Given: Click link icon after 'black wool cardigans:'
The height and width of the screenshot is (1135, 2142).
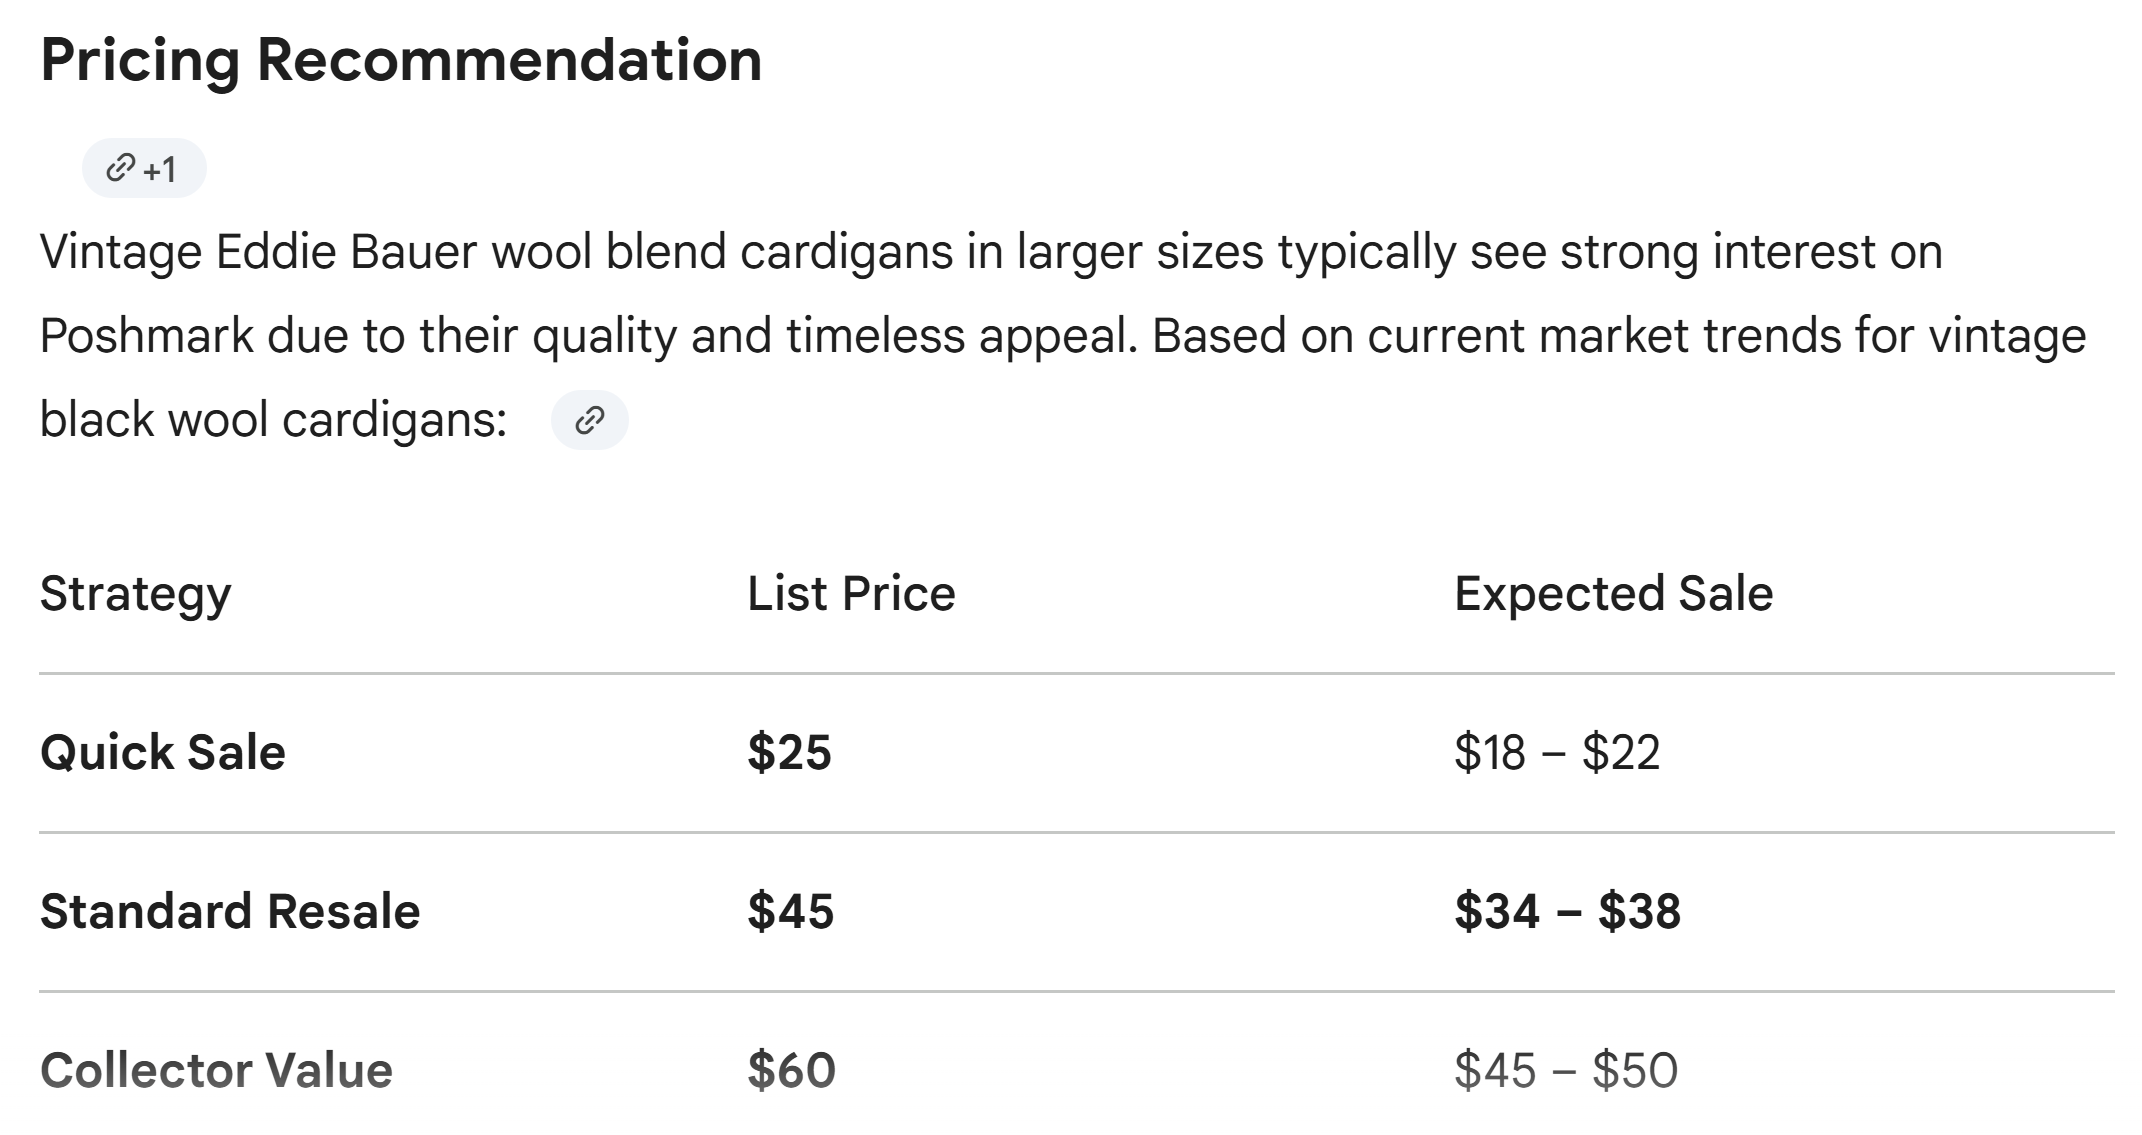Looking at the screenshot, I should click(590, 420).
